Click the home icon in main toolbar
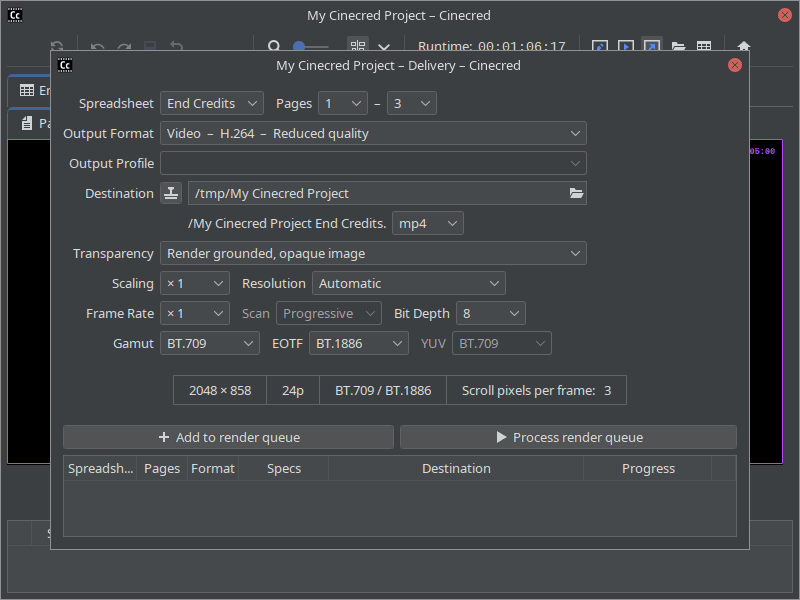The image size is (800, 600). tap(744, 46)
